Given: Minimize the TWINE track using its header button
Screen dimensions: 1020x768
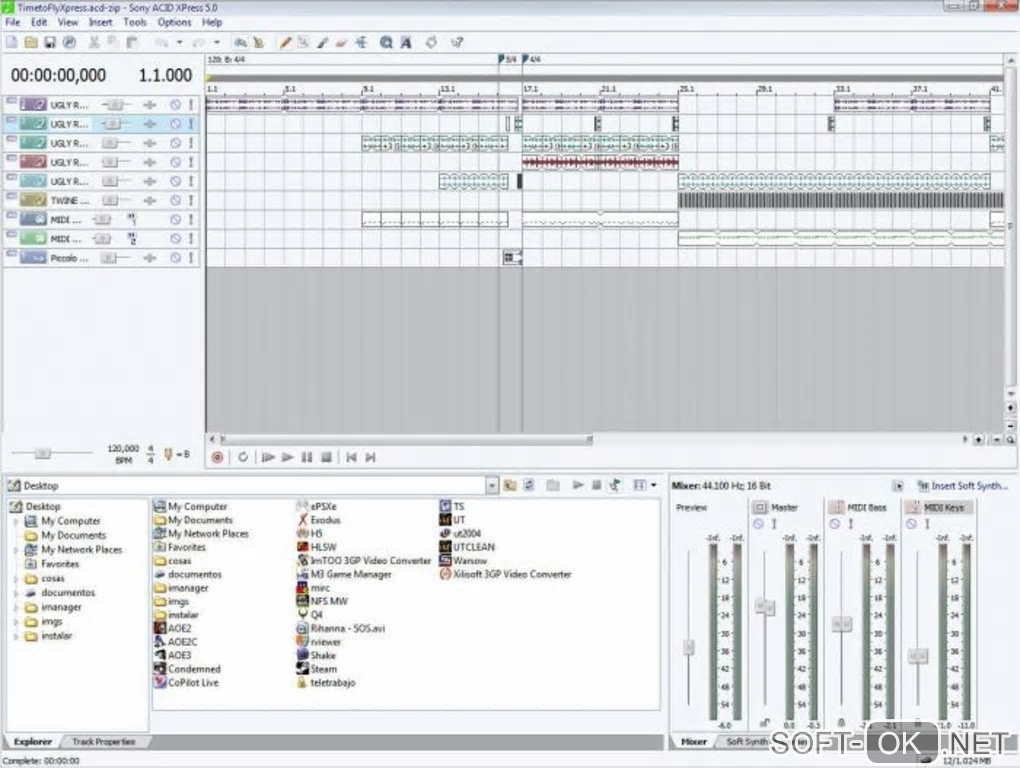Looking at the screenshot, I should point(11,195).
